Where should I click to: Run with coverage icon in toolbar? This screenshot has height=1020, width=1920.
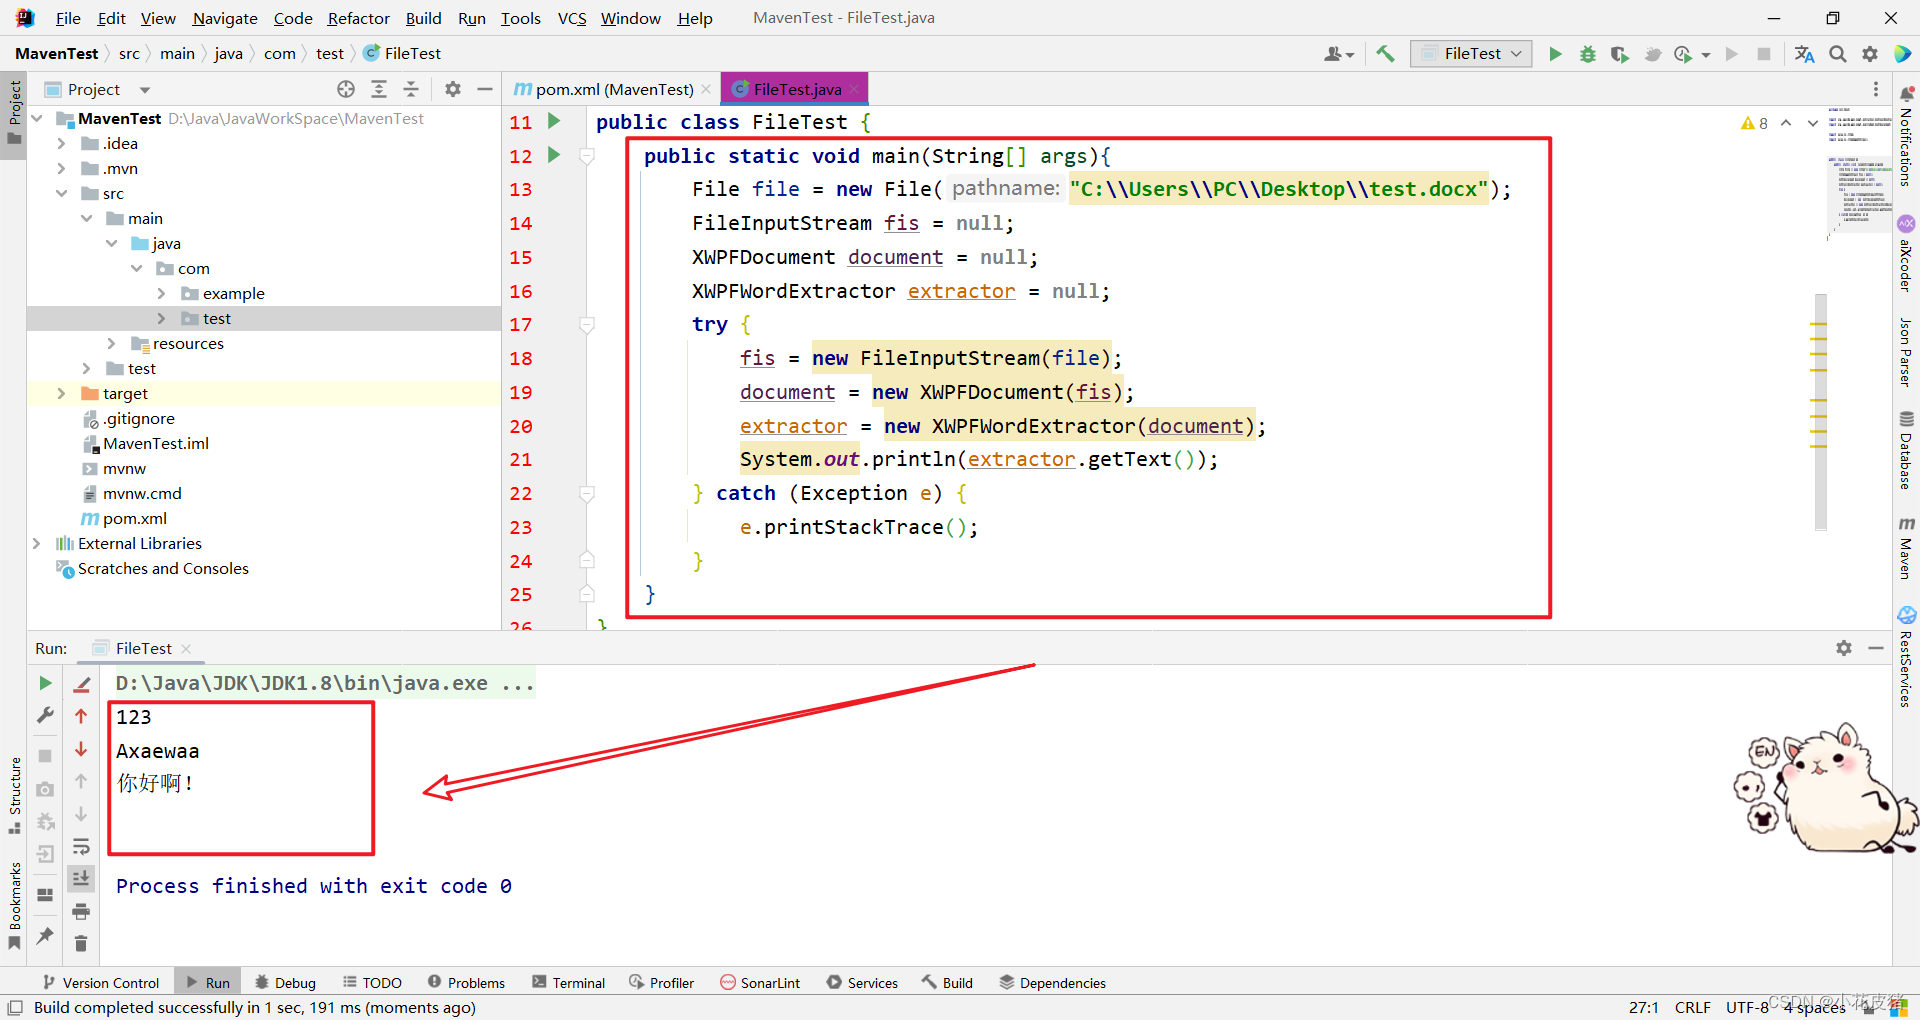pyautogui.click(x=1620, y=54)
